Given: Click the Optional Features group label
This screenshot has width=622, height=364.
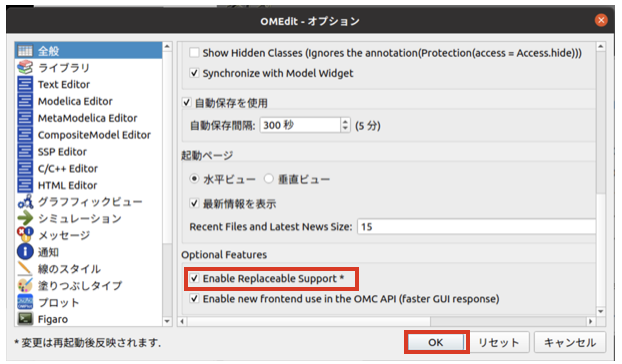Looking at the screenshot, I should pyautogui.click(x=224, y=255).
